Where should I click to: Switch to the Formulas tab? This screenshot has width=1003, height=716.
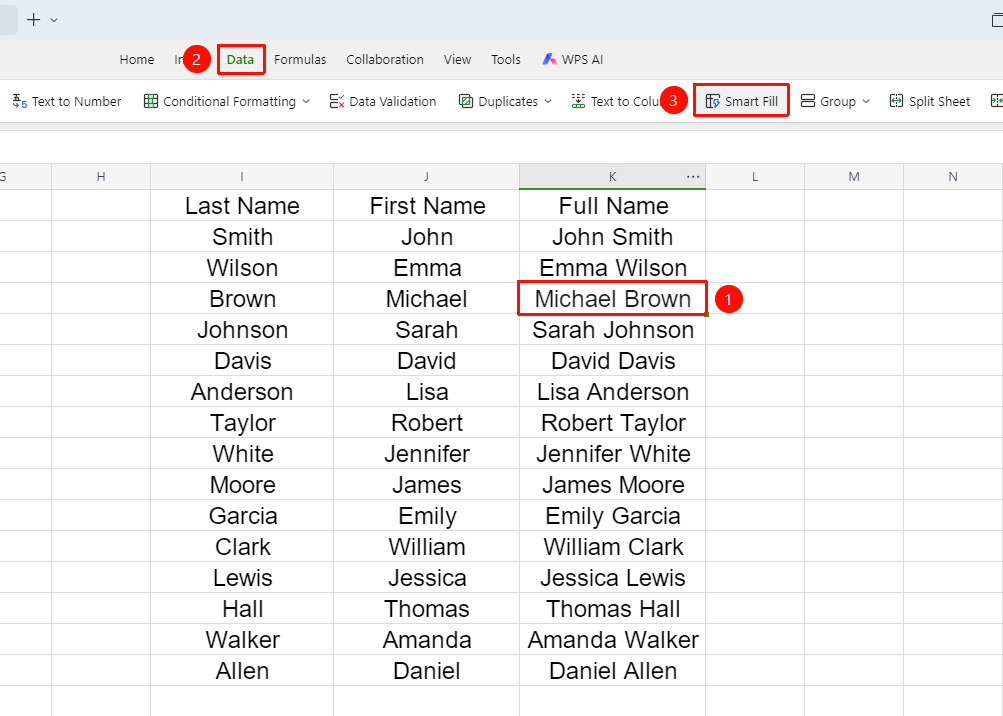point(300,60)
